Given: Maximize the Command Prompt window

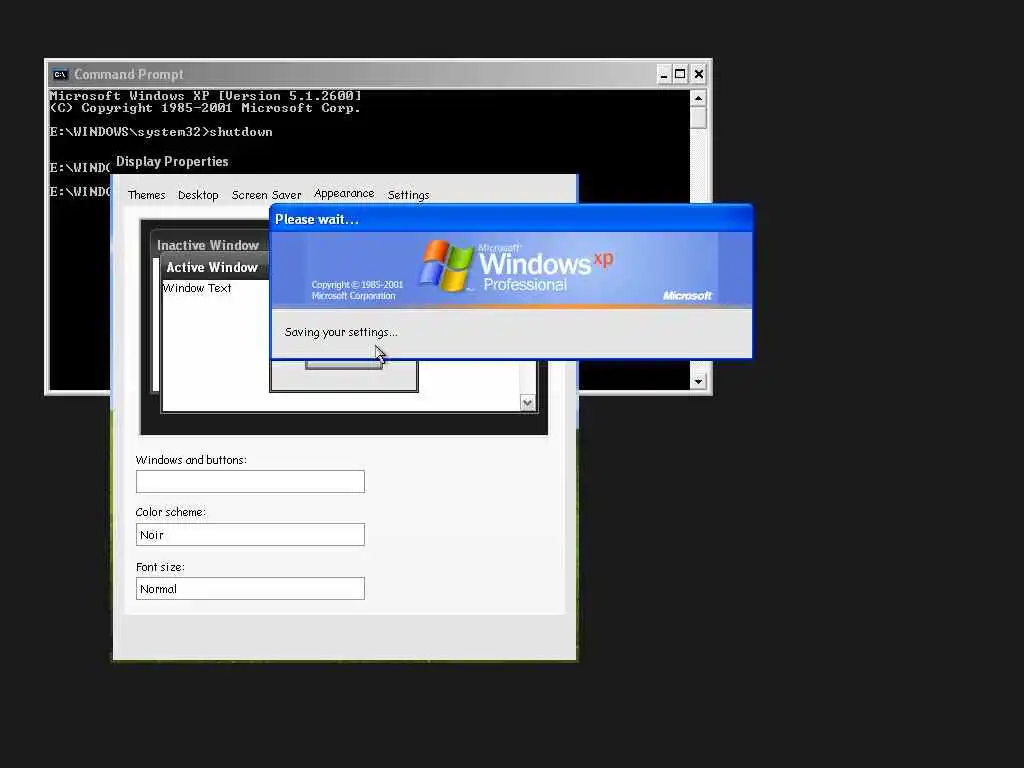Looking at the screenshot, I should (x=680, y=74).
